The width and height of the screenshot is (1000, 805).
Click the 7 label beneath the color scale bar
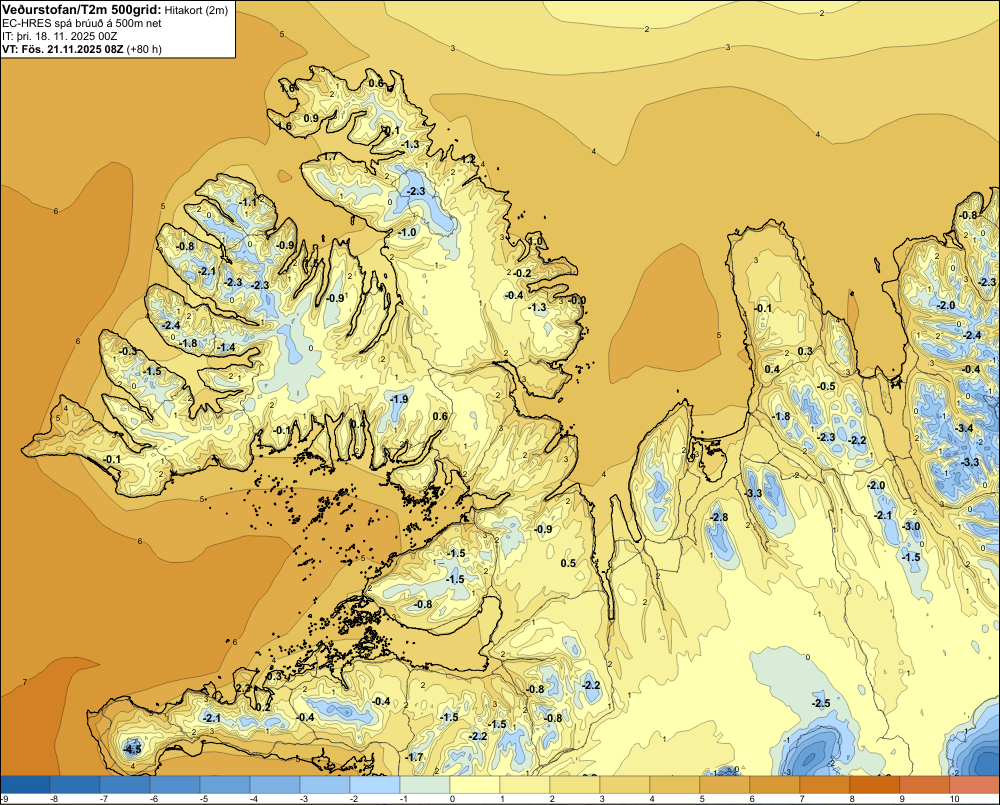click(x=802, y=799)
